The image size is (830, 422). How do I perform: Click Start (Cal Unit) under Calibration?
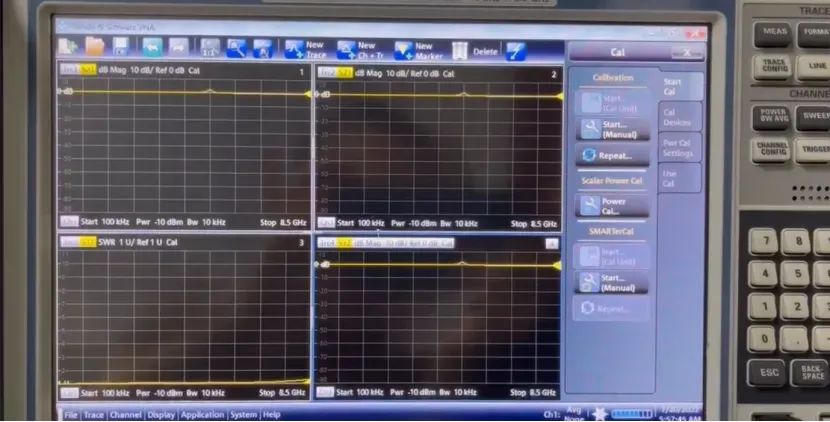612,103
